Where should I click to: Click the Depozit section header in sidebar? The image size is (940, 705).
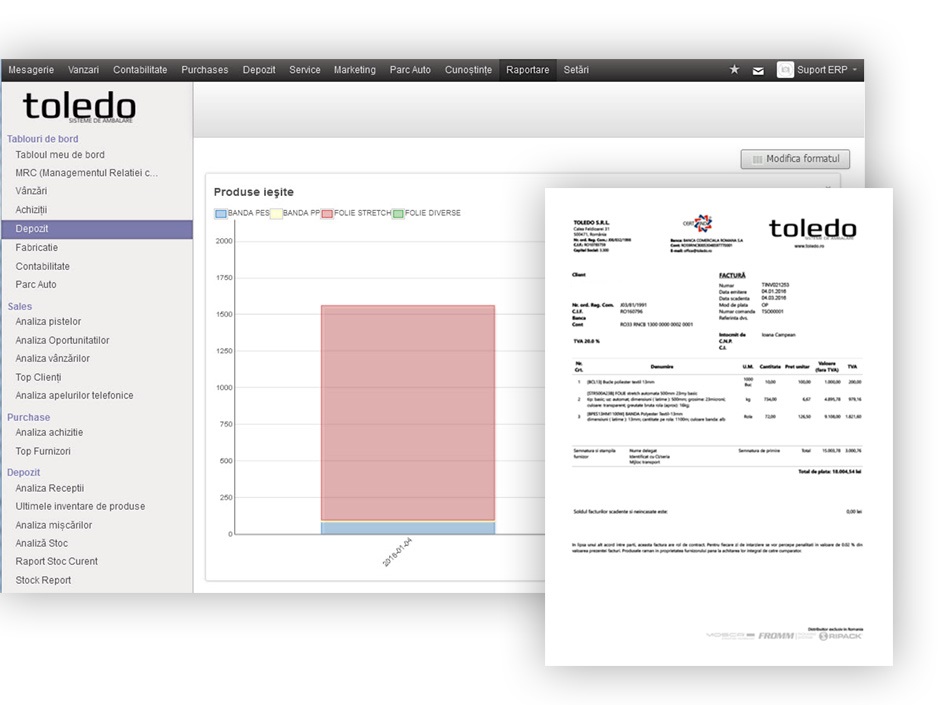(x=23, y=472)
